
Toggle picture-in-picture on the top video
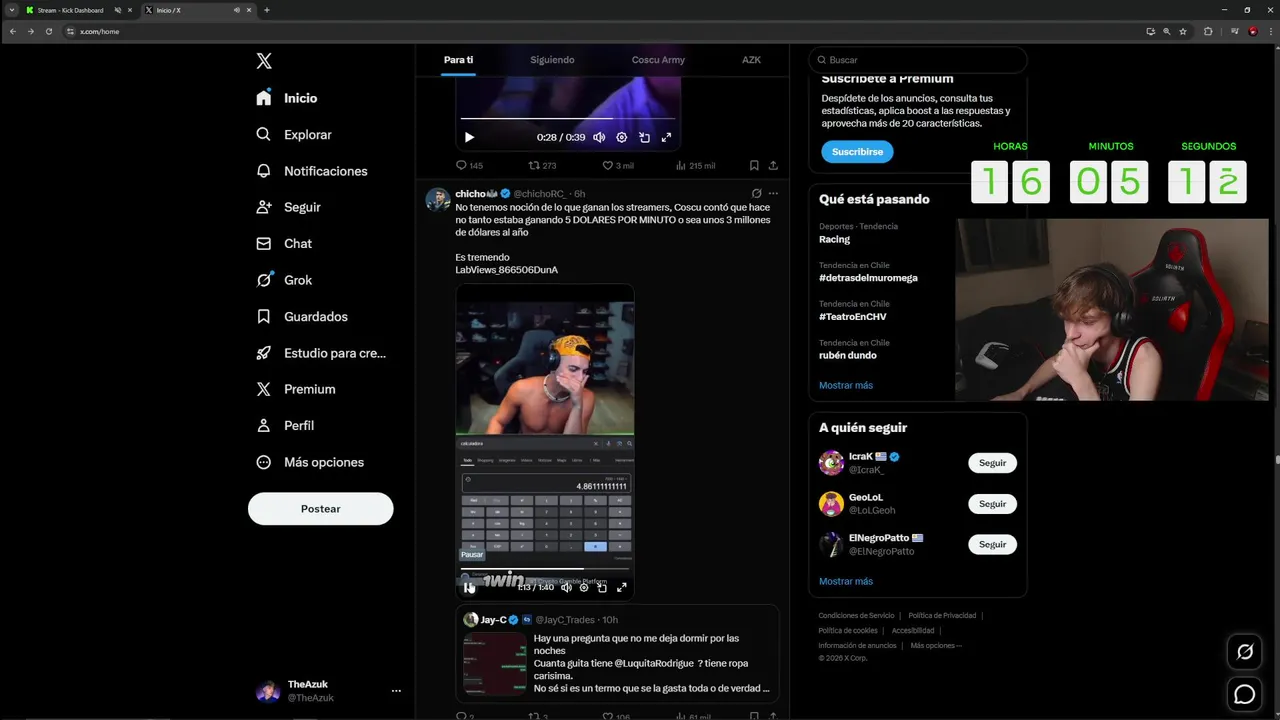[x=644, y=137]
